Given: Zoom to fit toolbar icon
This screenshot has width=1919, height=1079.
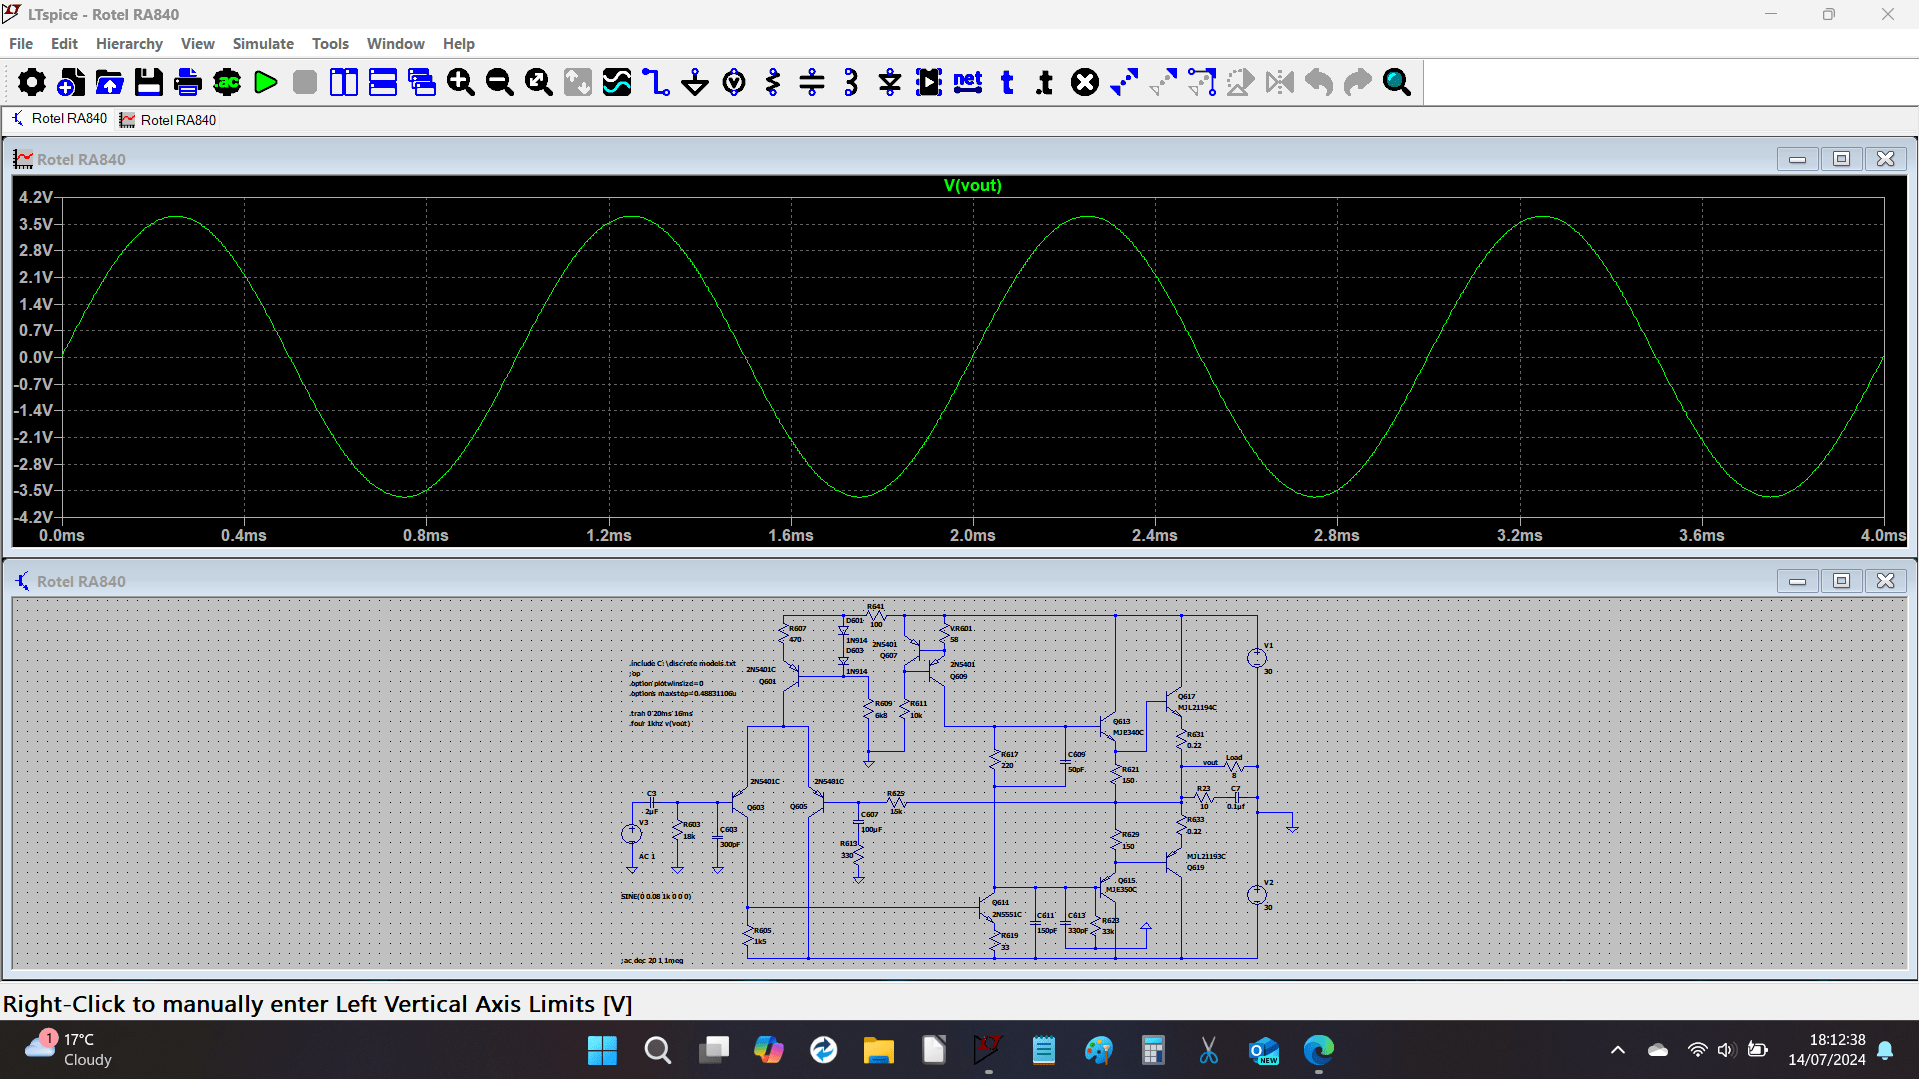Looking at the screenshot, I should [539, 82].
